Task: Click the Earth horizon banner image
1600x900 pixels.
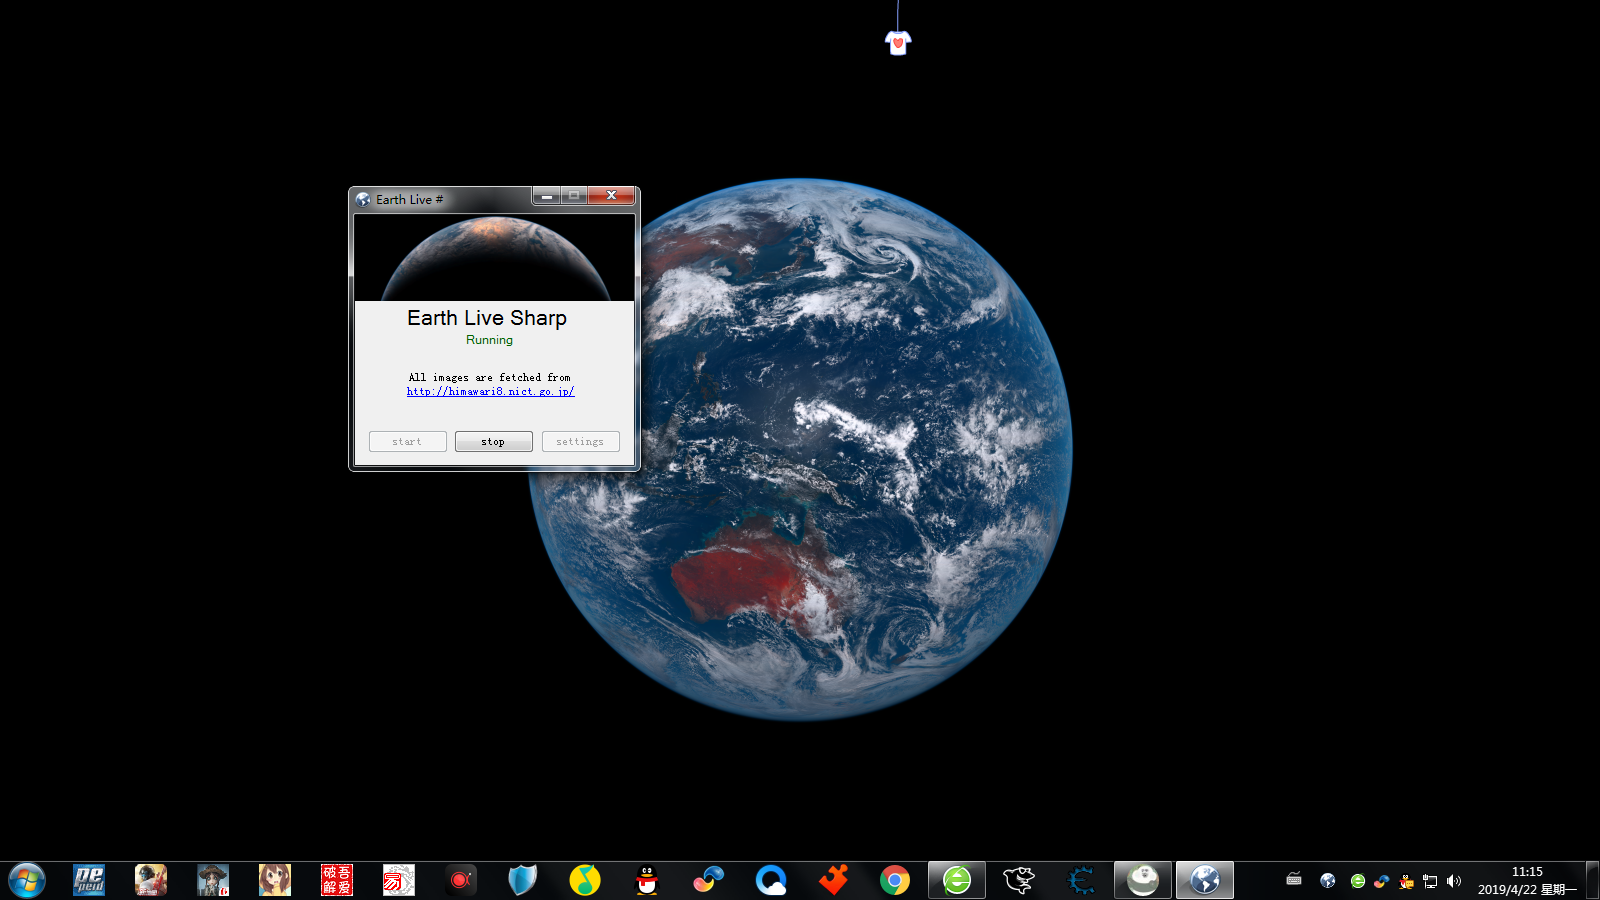Action: click(x=495, y=258)
